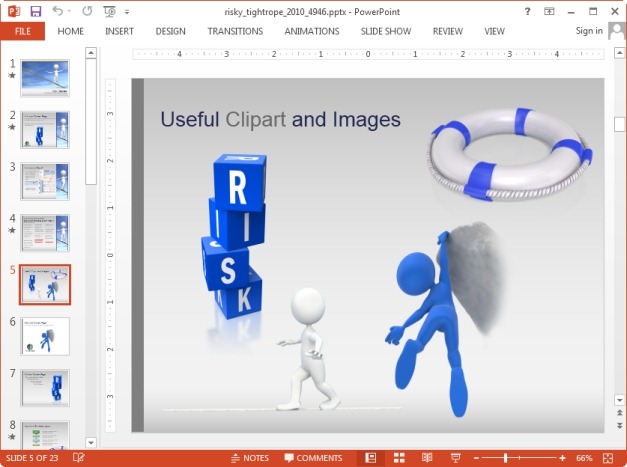Click slide area vertical scrollbar thumb

(x=619, y=124)
